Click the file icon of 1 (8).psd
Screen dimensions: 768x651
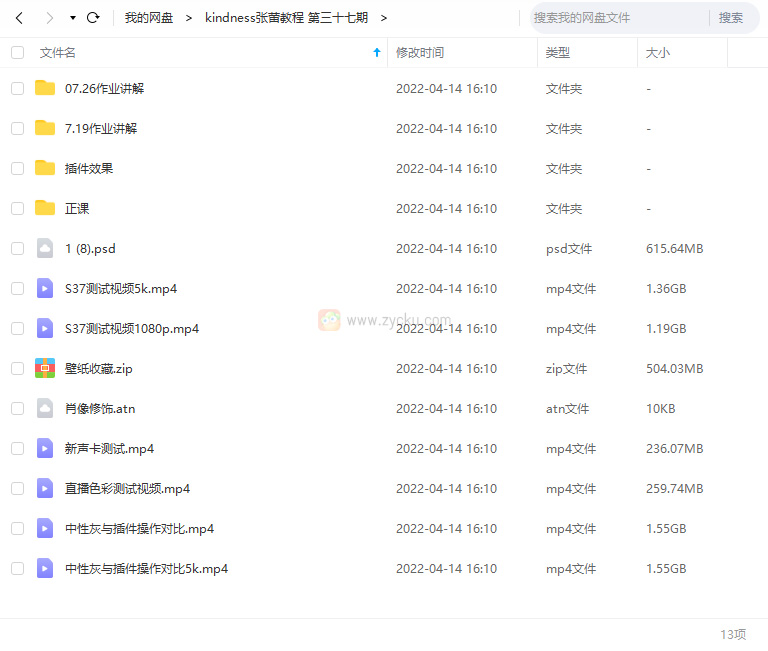(x=45, y=248)
